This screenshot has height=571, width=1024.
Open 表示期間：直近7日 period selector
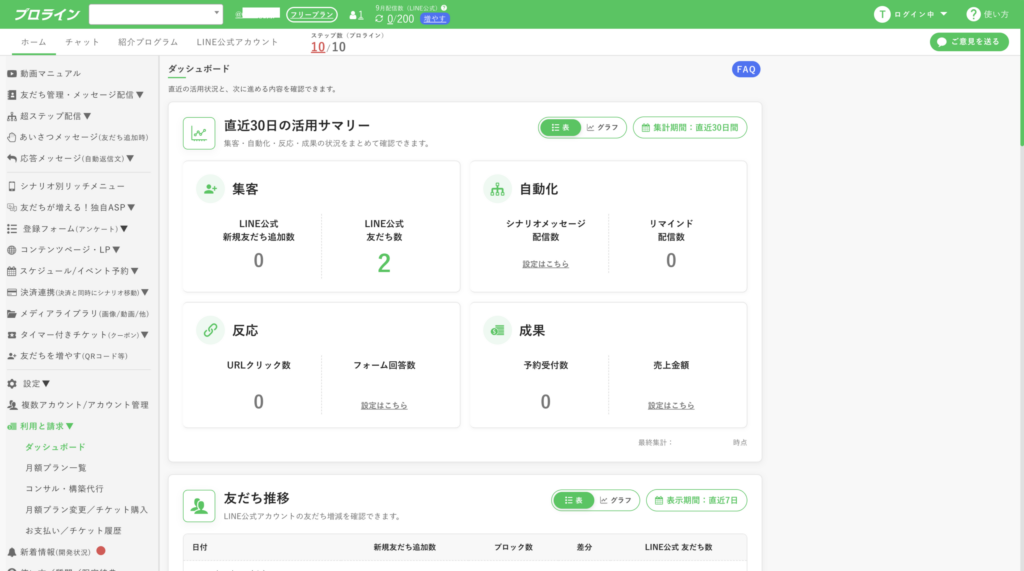(696, 500)
